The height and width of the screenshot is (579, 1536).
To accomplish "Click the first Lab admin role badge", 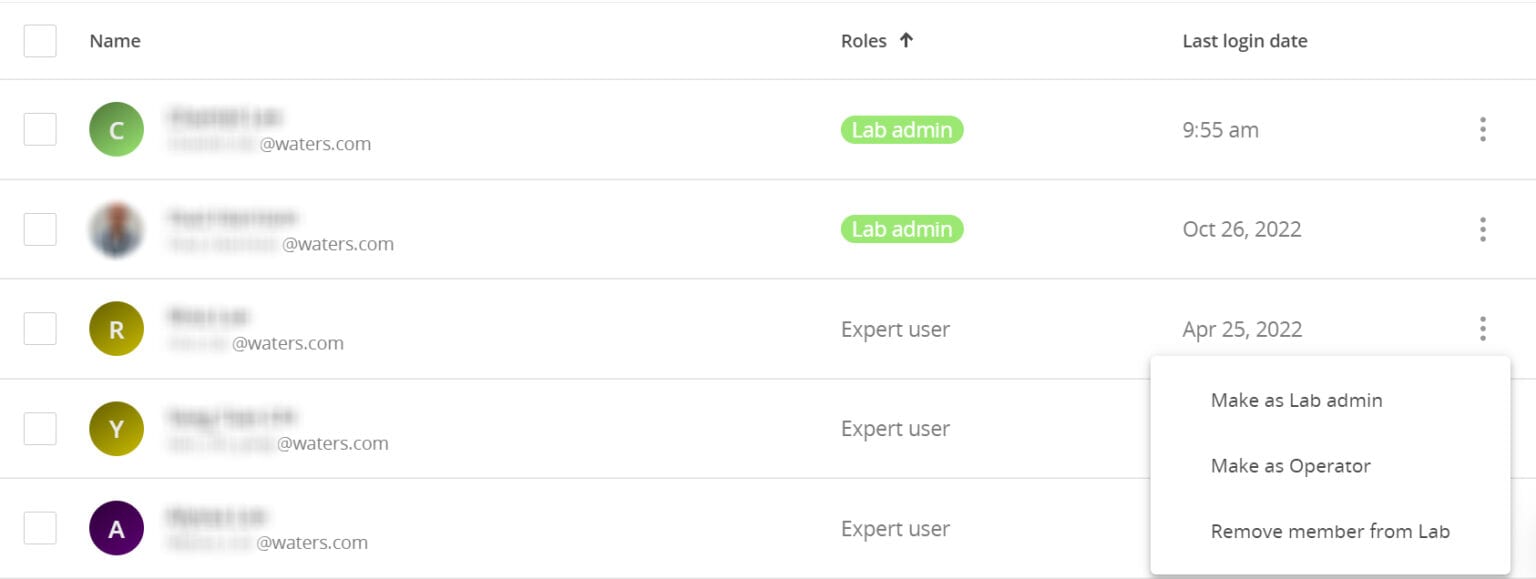I will point(901,130).
